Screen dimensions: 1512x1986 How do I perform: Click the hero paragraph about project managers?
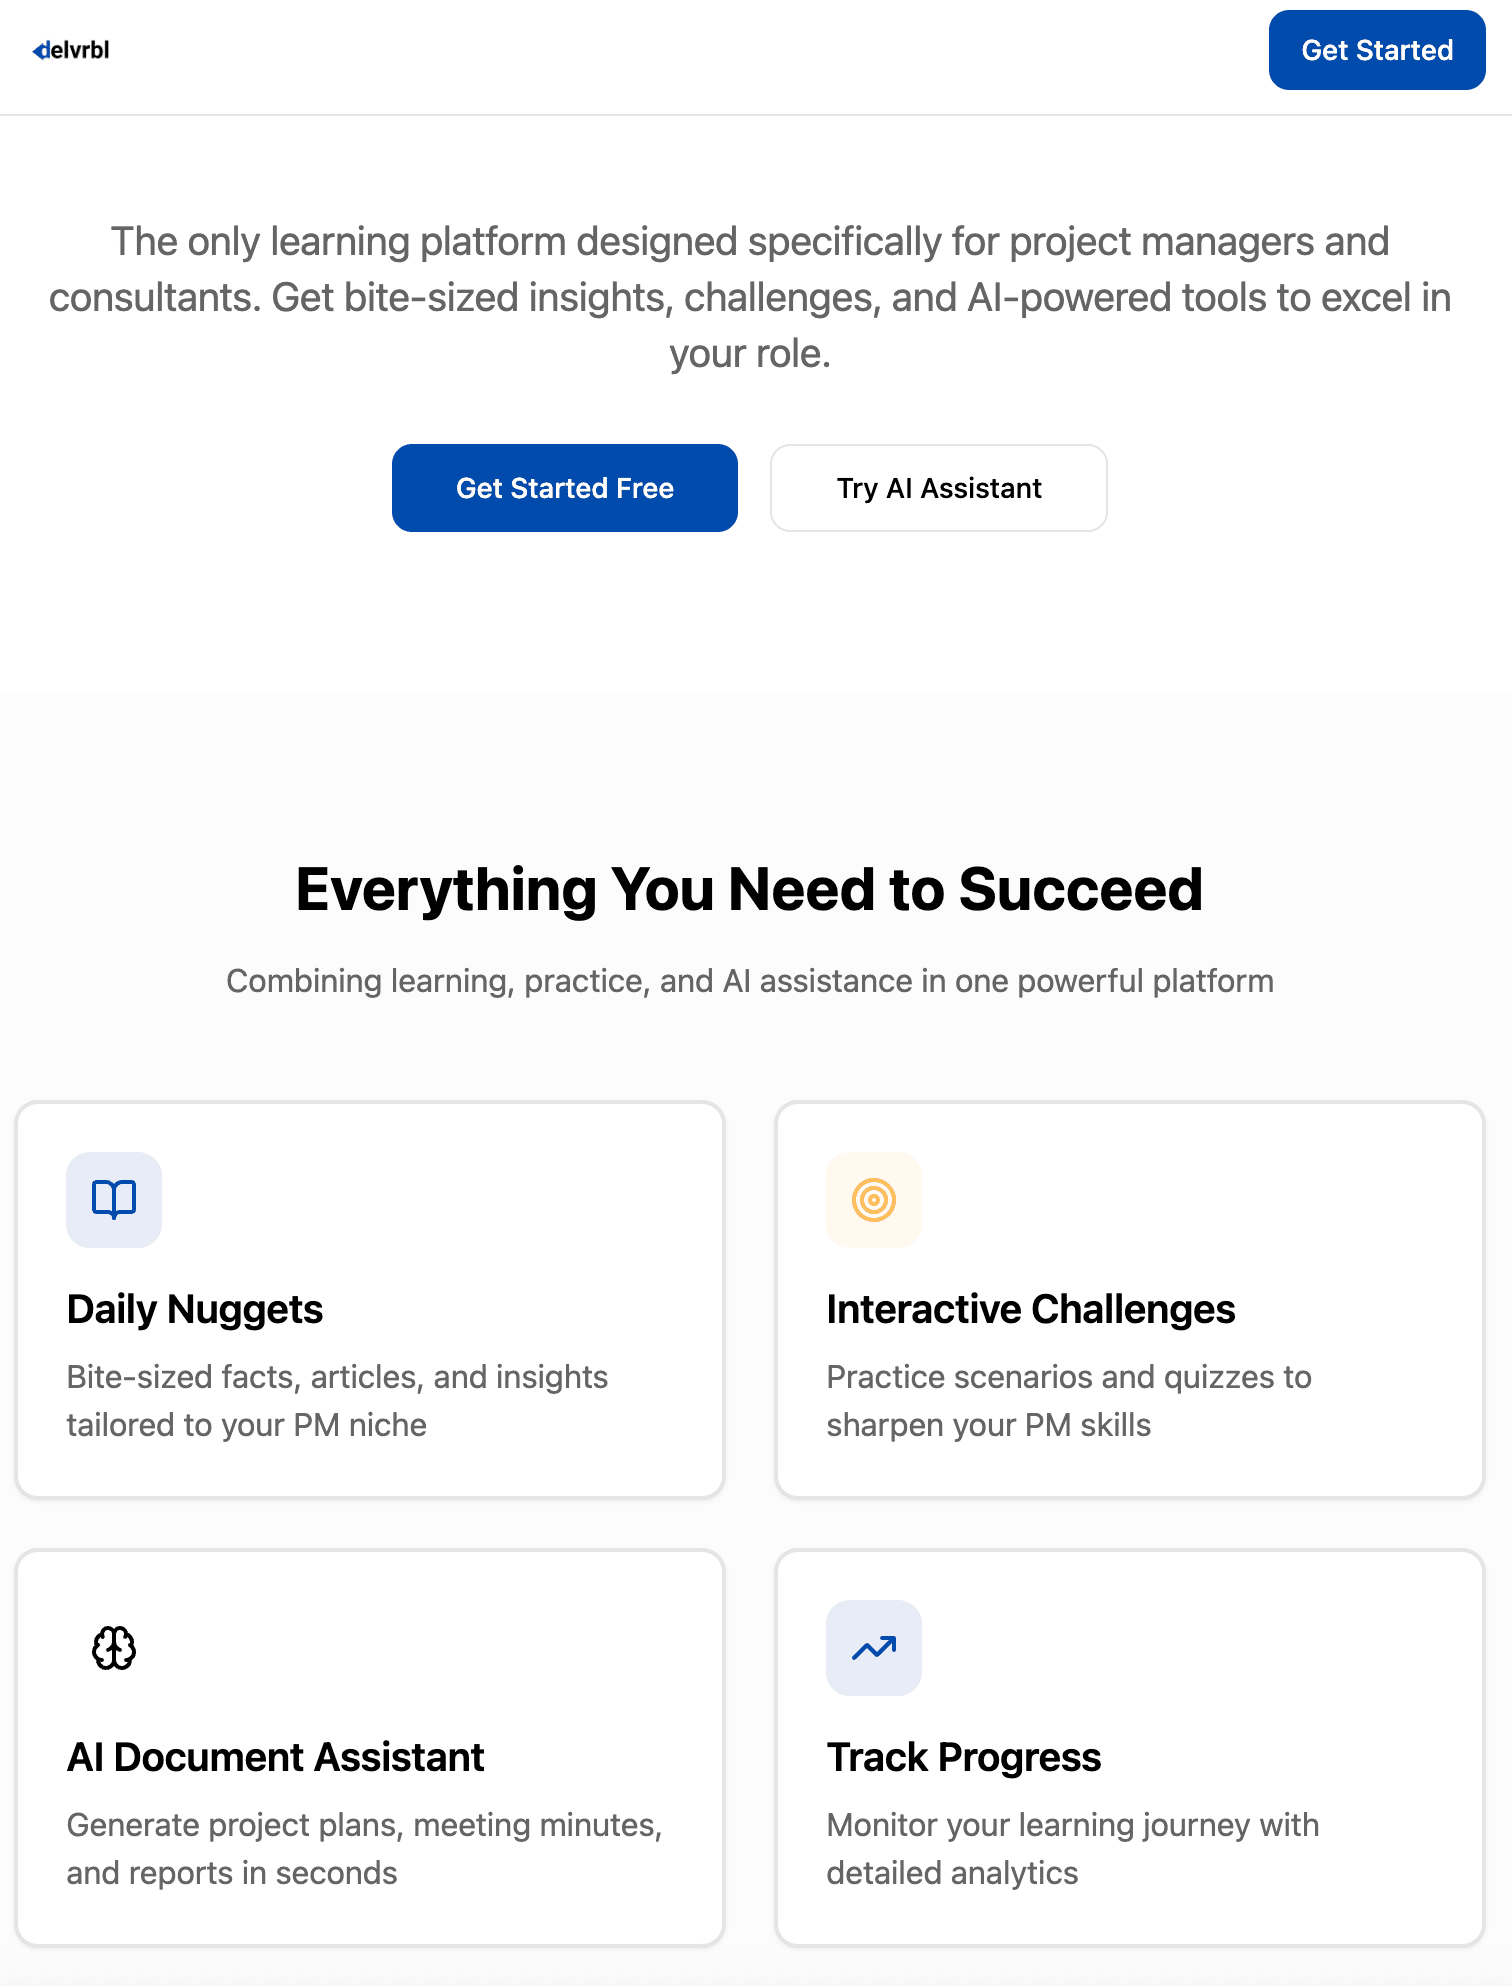[749, 297]
